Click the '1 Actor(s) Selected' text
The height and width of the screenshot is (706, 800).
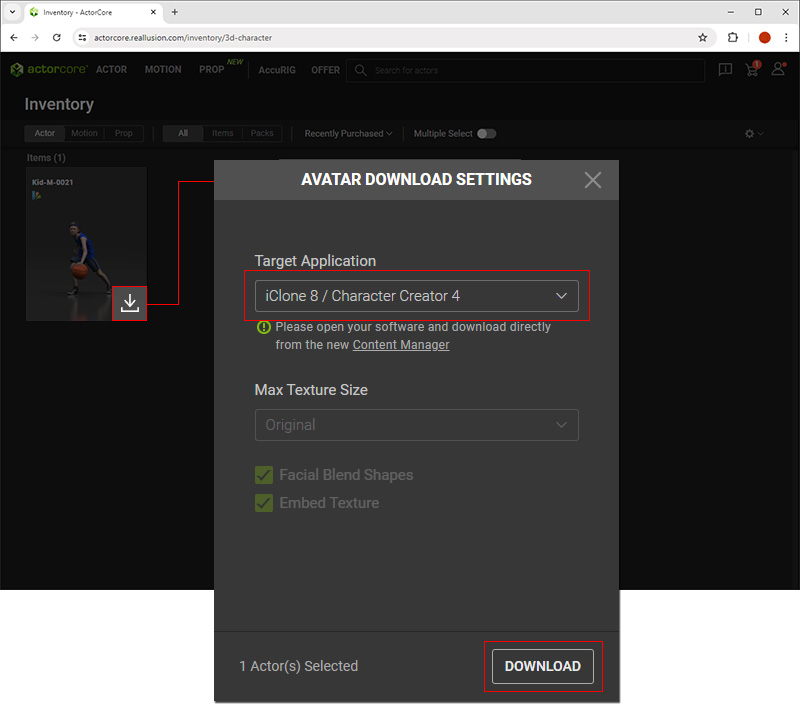coord(298,666)
